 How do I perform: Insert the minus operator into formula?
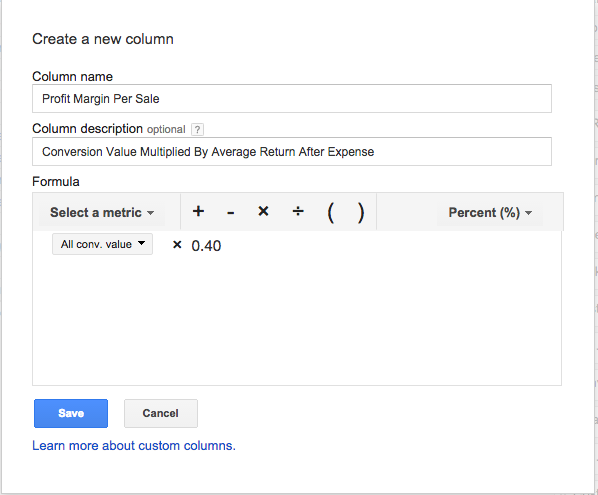tap(230, 212)
